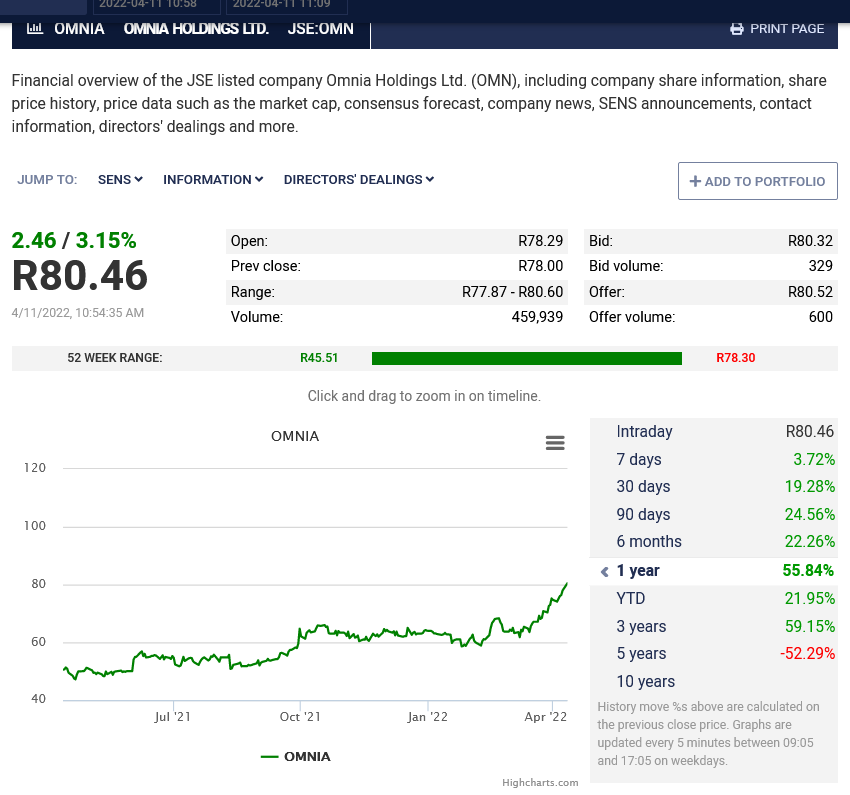Select the 5 years period row
The height and width of the screenshot is (795, 850).
(713, 654)
